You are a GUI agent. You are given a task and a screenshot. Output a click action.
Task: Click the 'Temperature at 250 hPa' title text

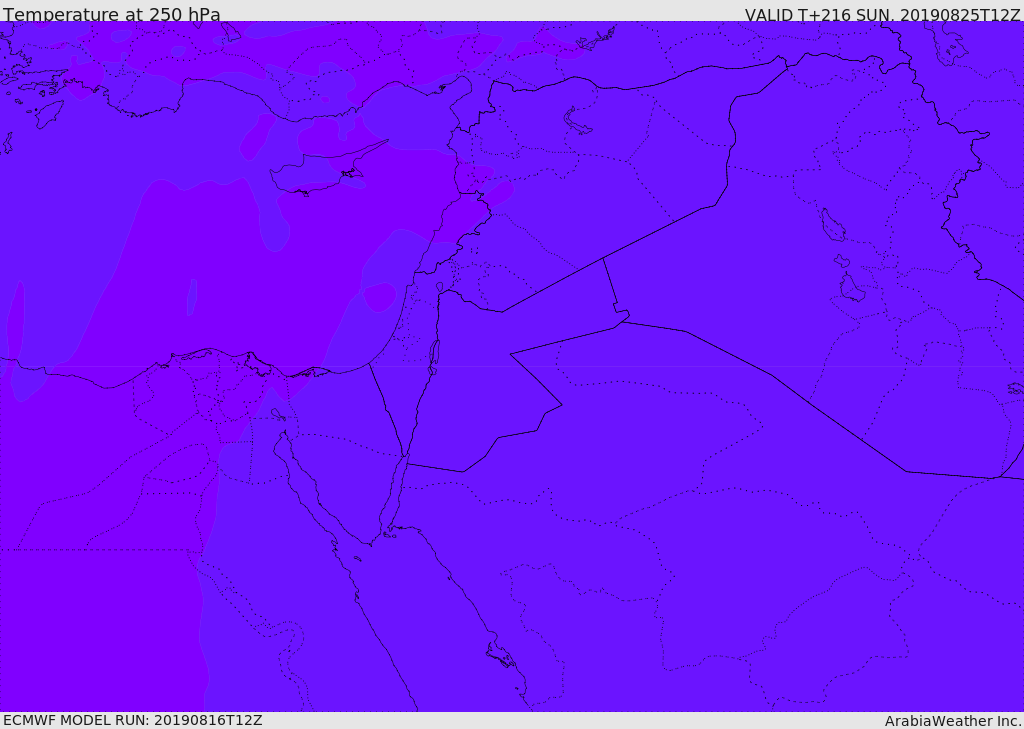112,14
